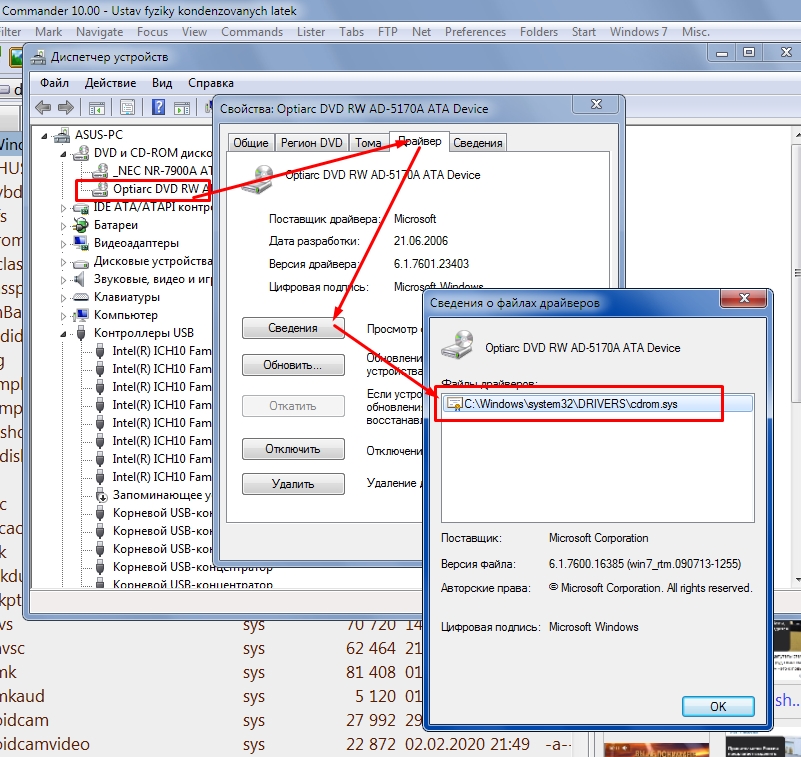
Task: Expand the Батареи node
Action: 63,226
